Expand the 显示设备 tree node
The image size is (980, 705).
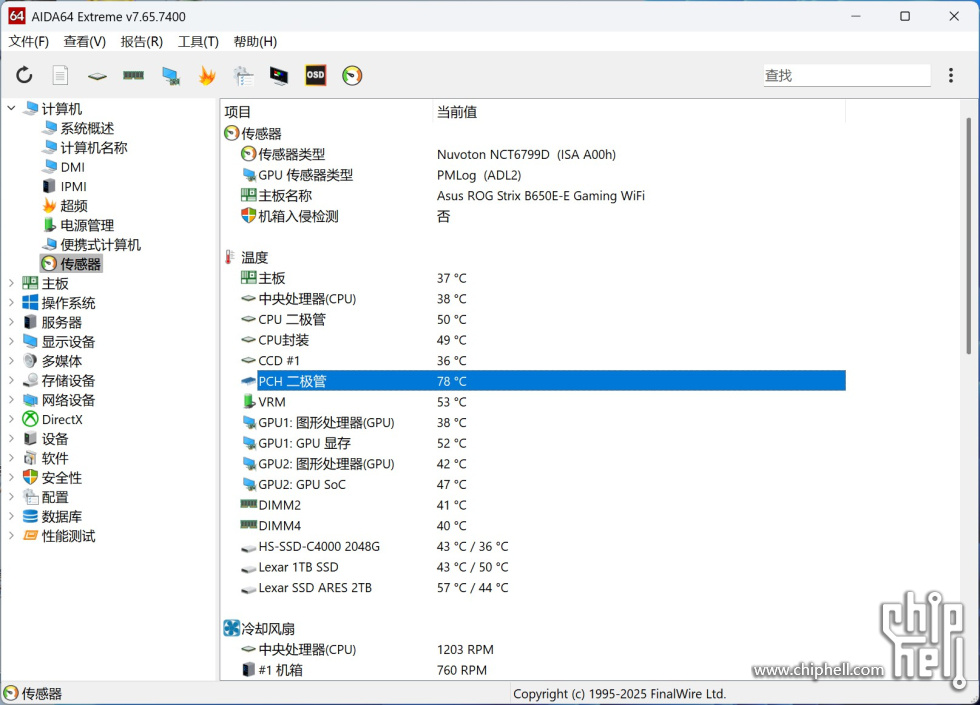click(x=11, y=341)
